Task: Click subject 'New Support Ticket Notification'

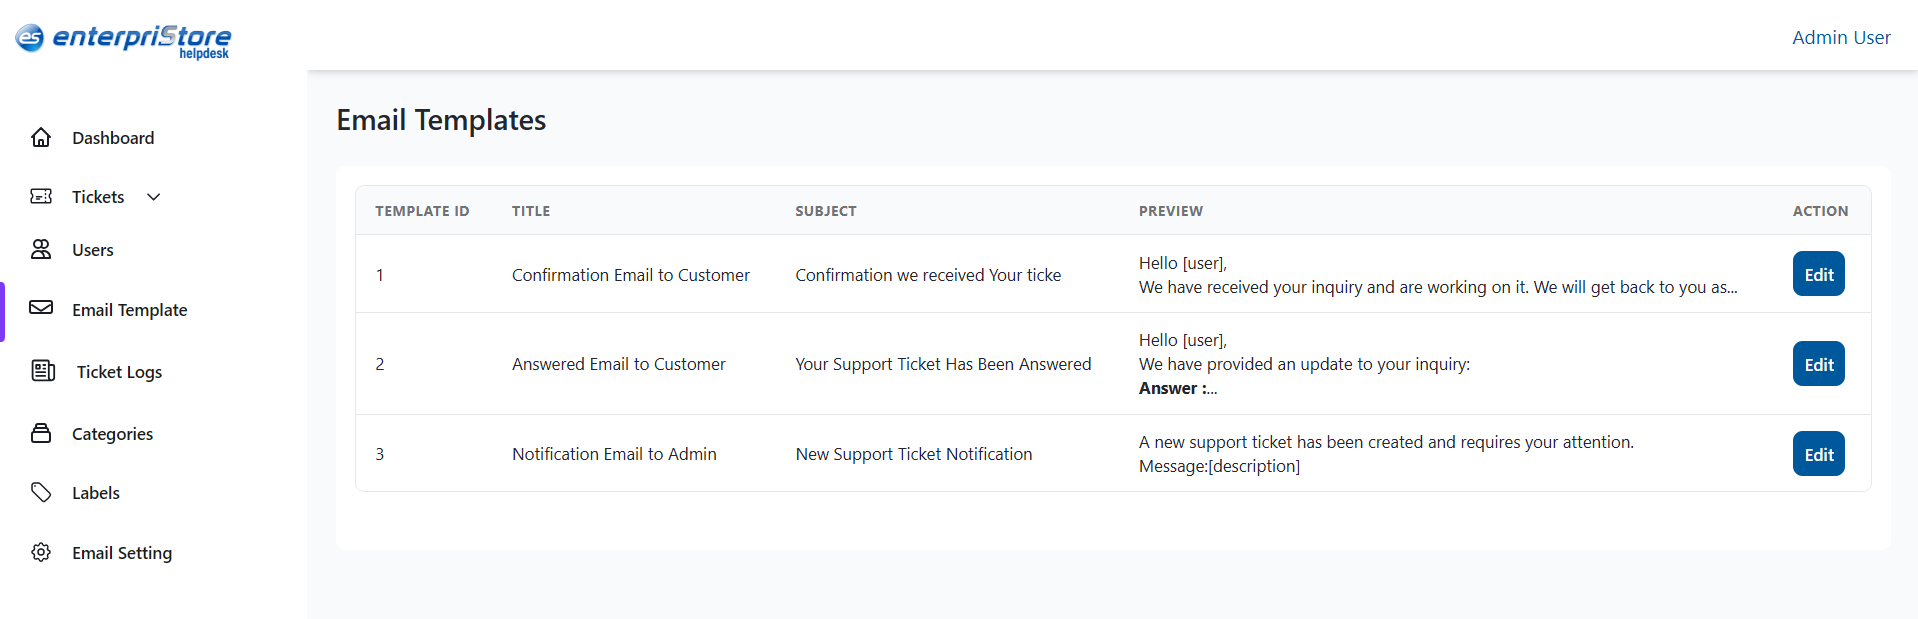Action: point(914,454)
